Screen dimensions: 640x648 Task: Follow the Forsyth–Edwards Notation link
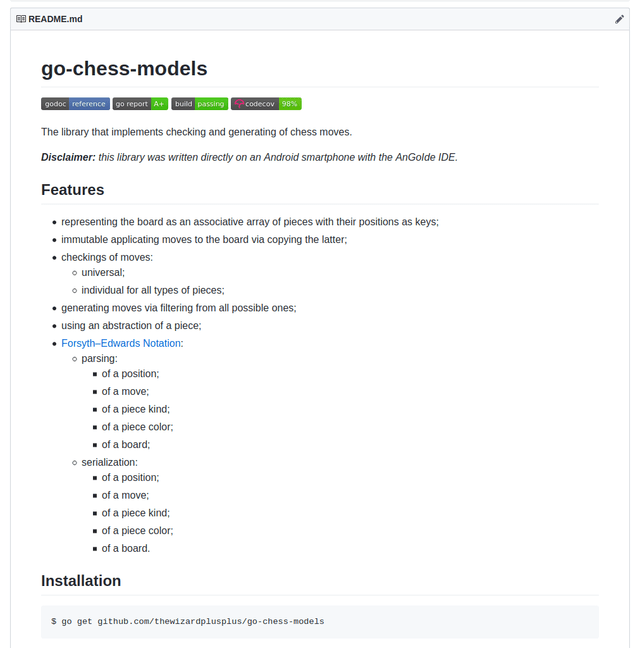pyautogui.click(x=121, y=343)
